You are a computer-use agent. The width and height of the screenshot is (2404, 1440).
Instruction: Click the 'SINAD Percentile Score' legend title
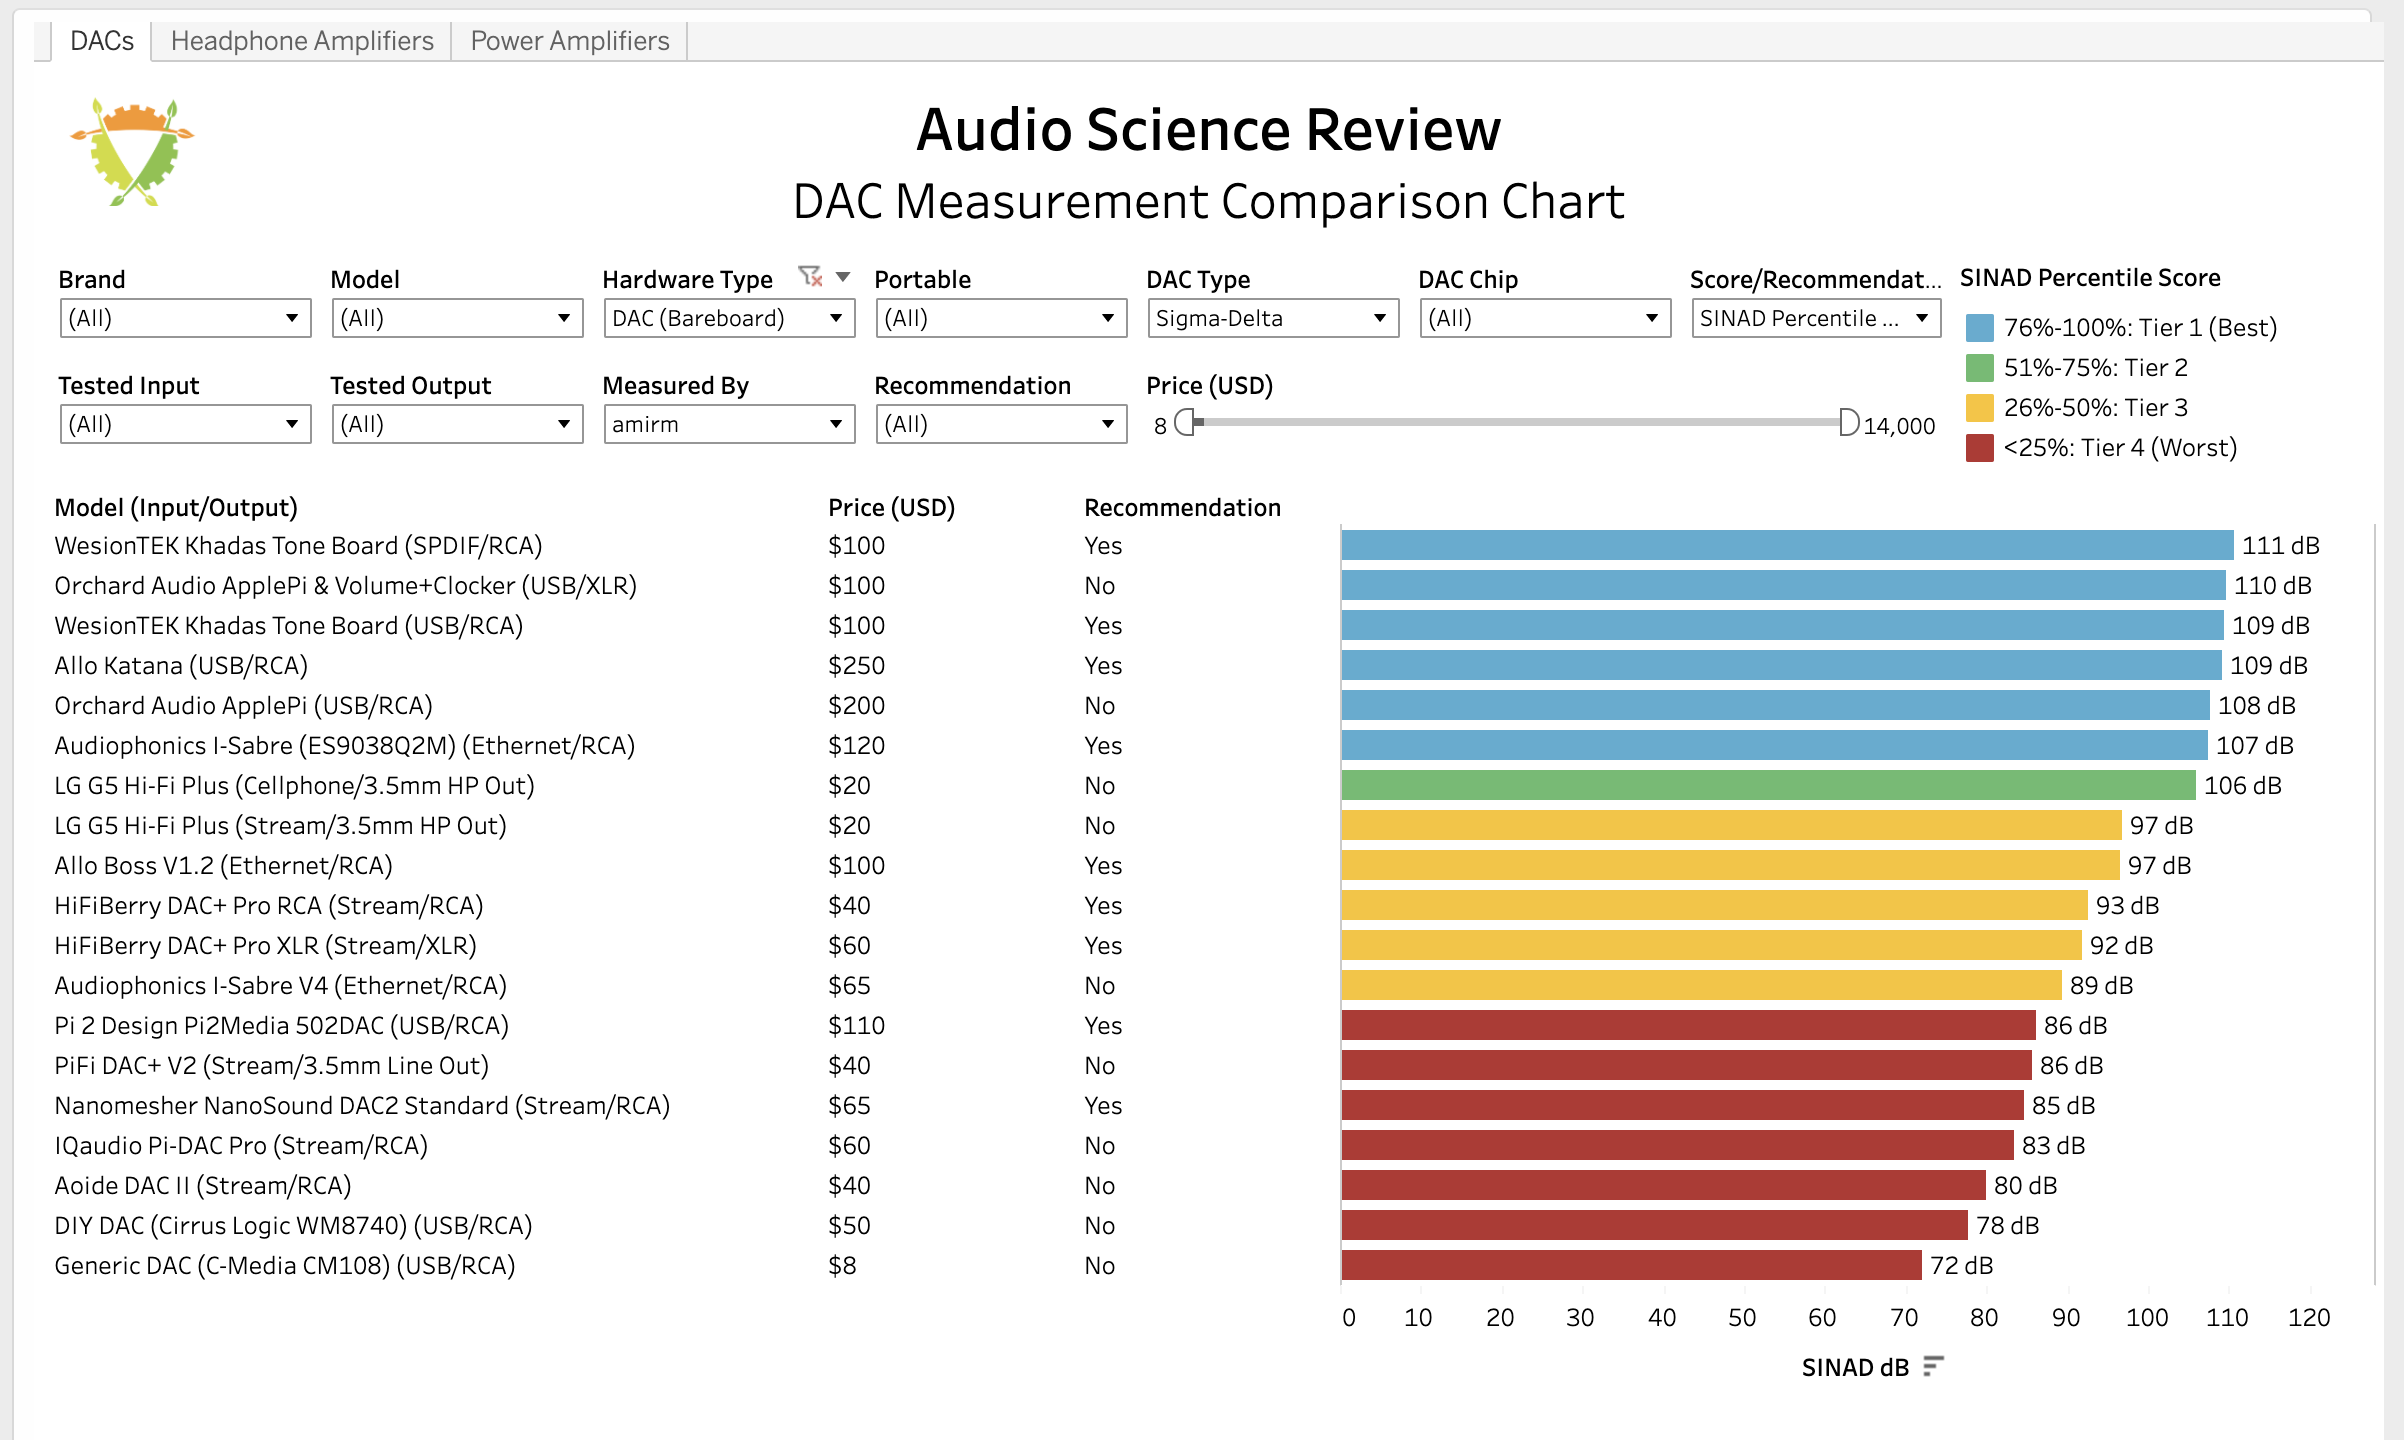(2090, 278)
